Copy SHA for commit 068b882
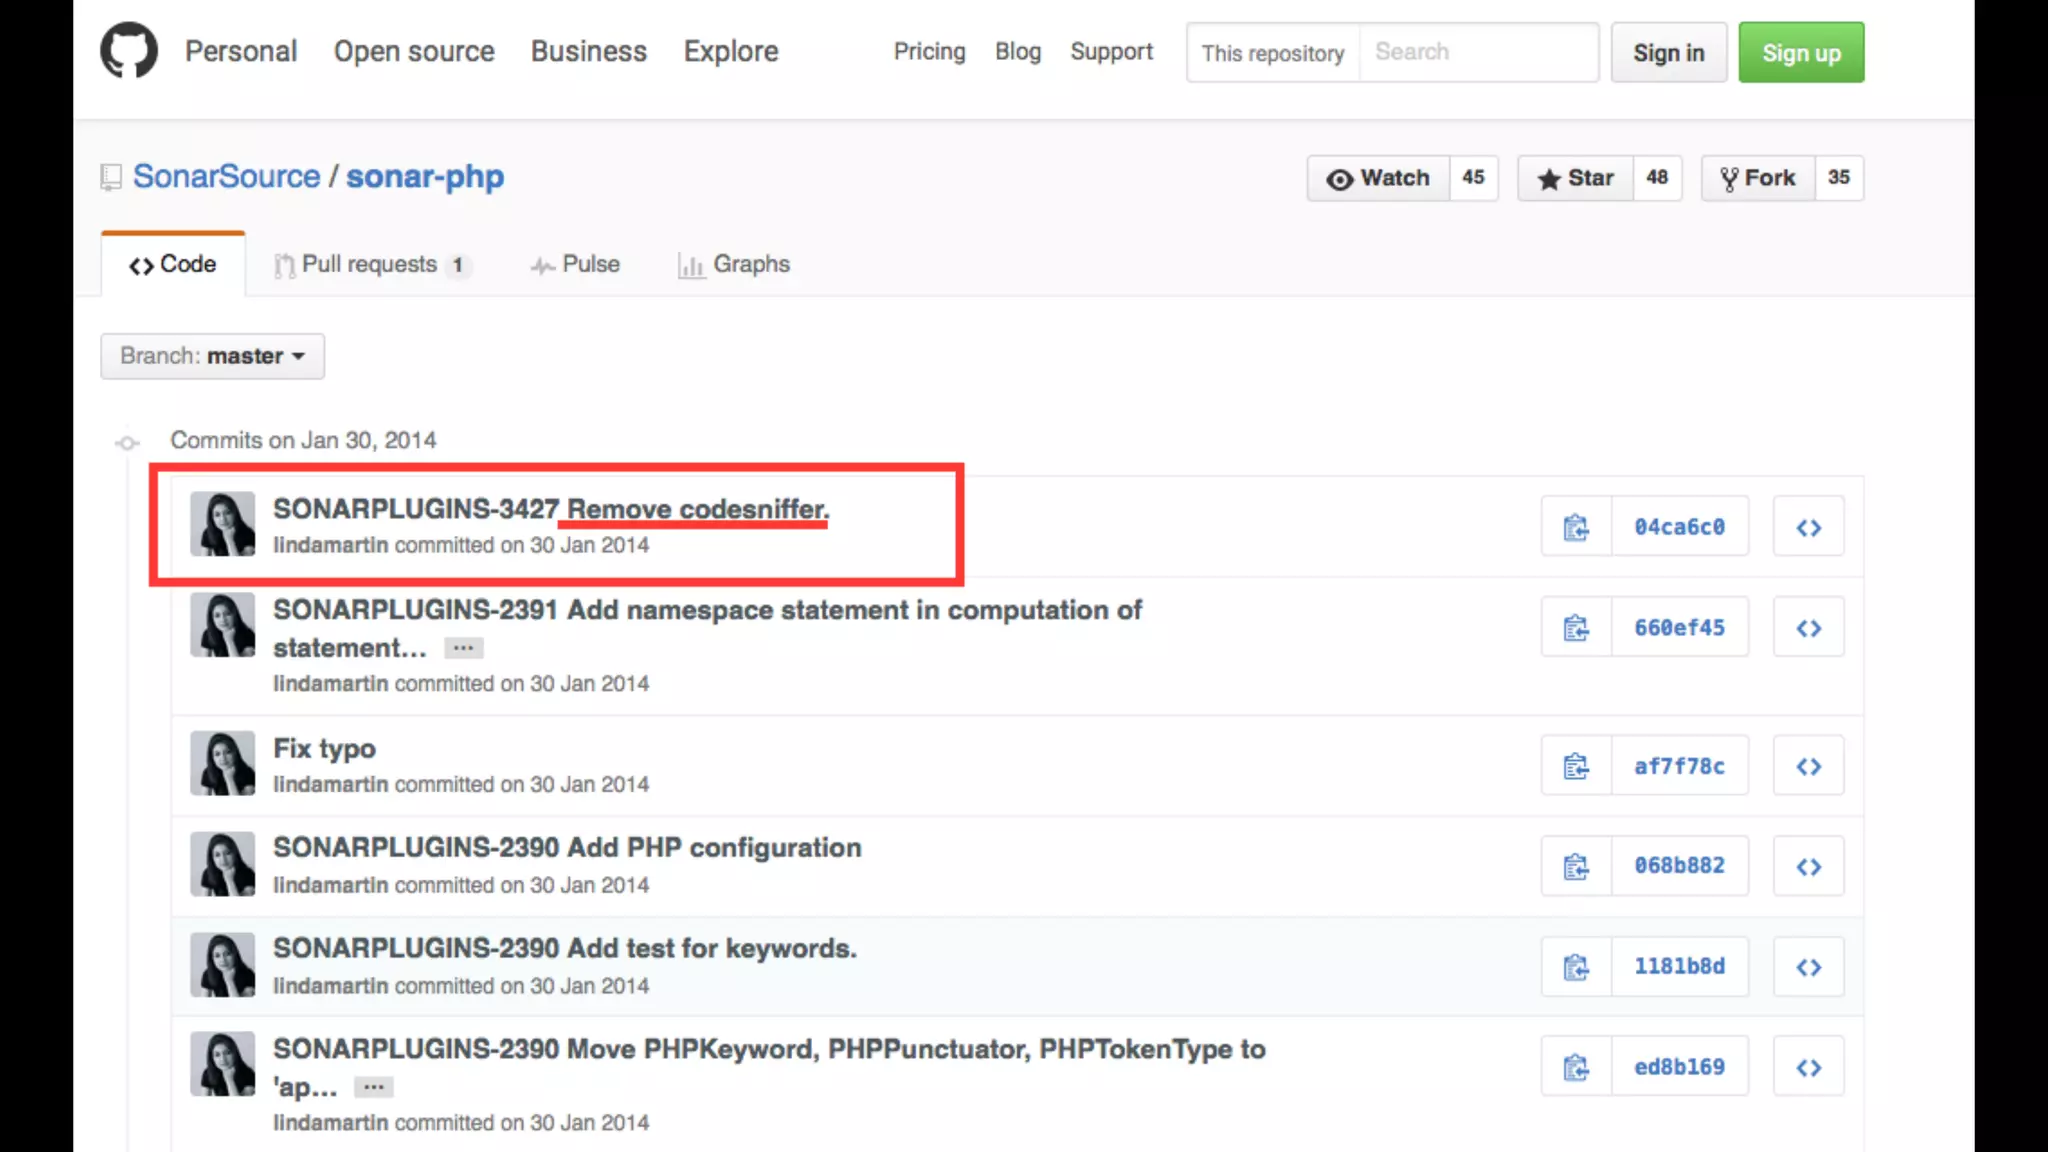2048x1152 pixels. [x=1577, y=866]
